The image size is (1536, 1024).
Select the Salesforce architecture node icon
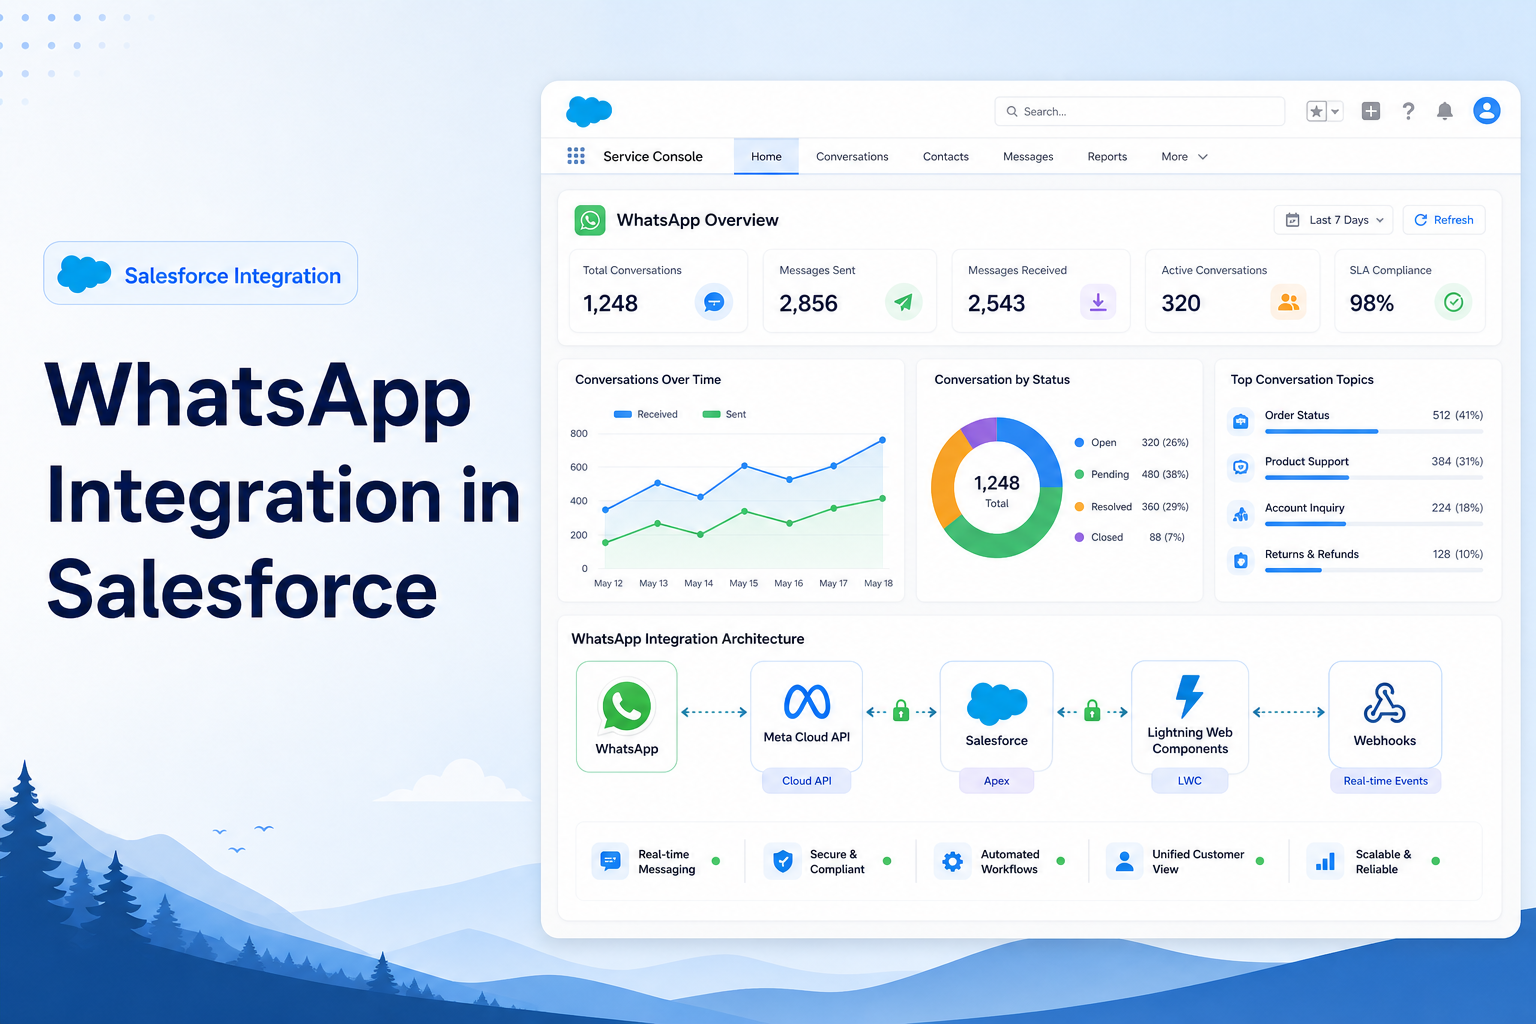[x=997, y=704]
